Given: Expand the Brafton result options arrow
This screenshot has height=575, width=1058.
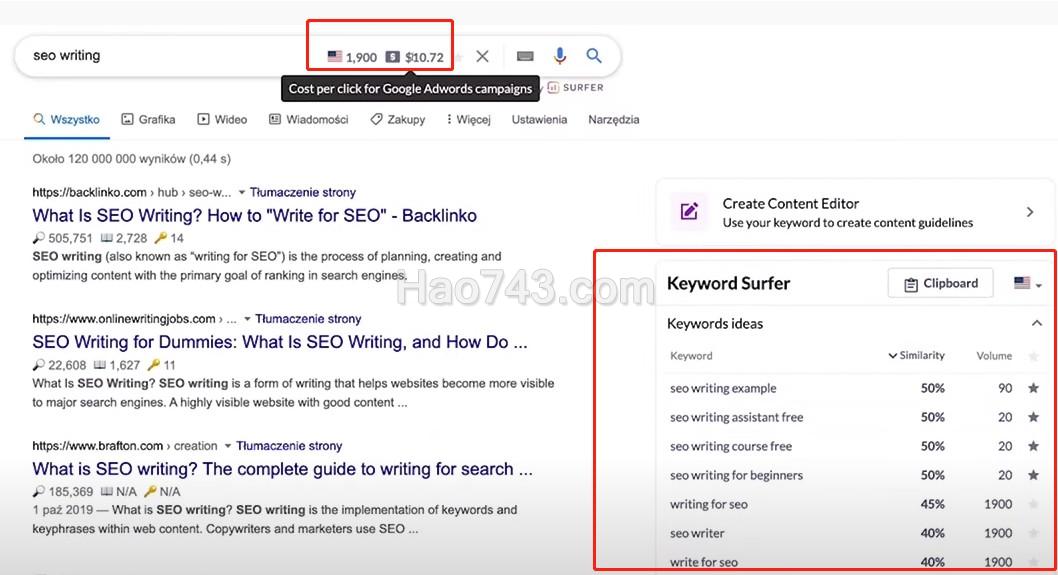Looking at the screenshot, I should click(227, 446).
